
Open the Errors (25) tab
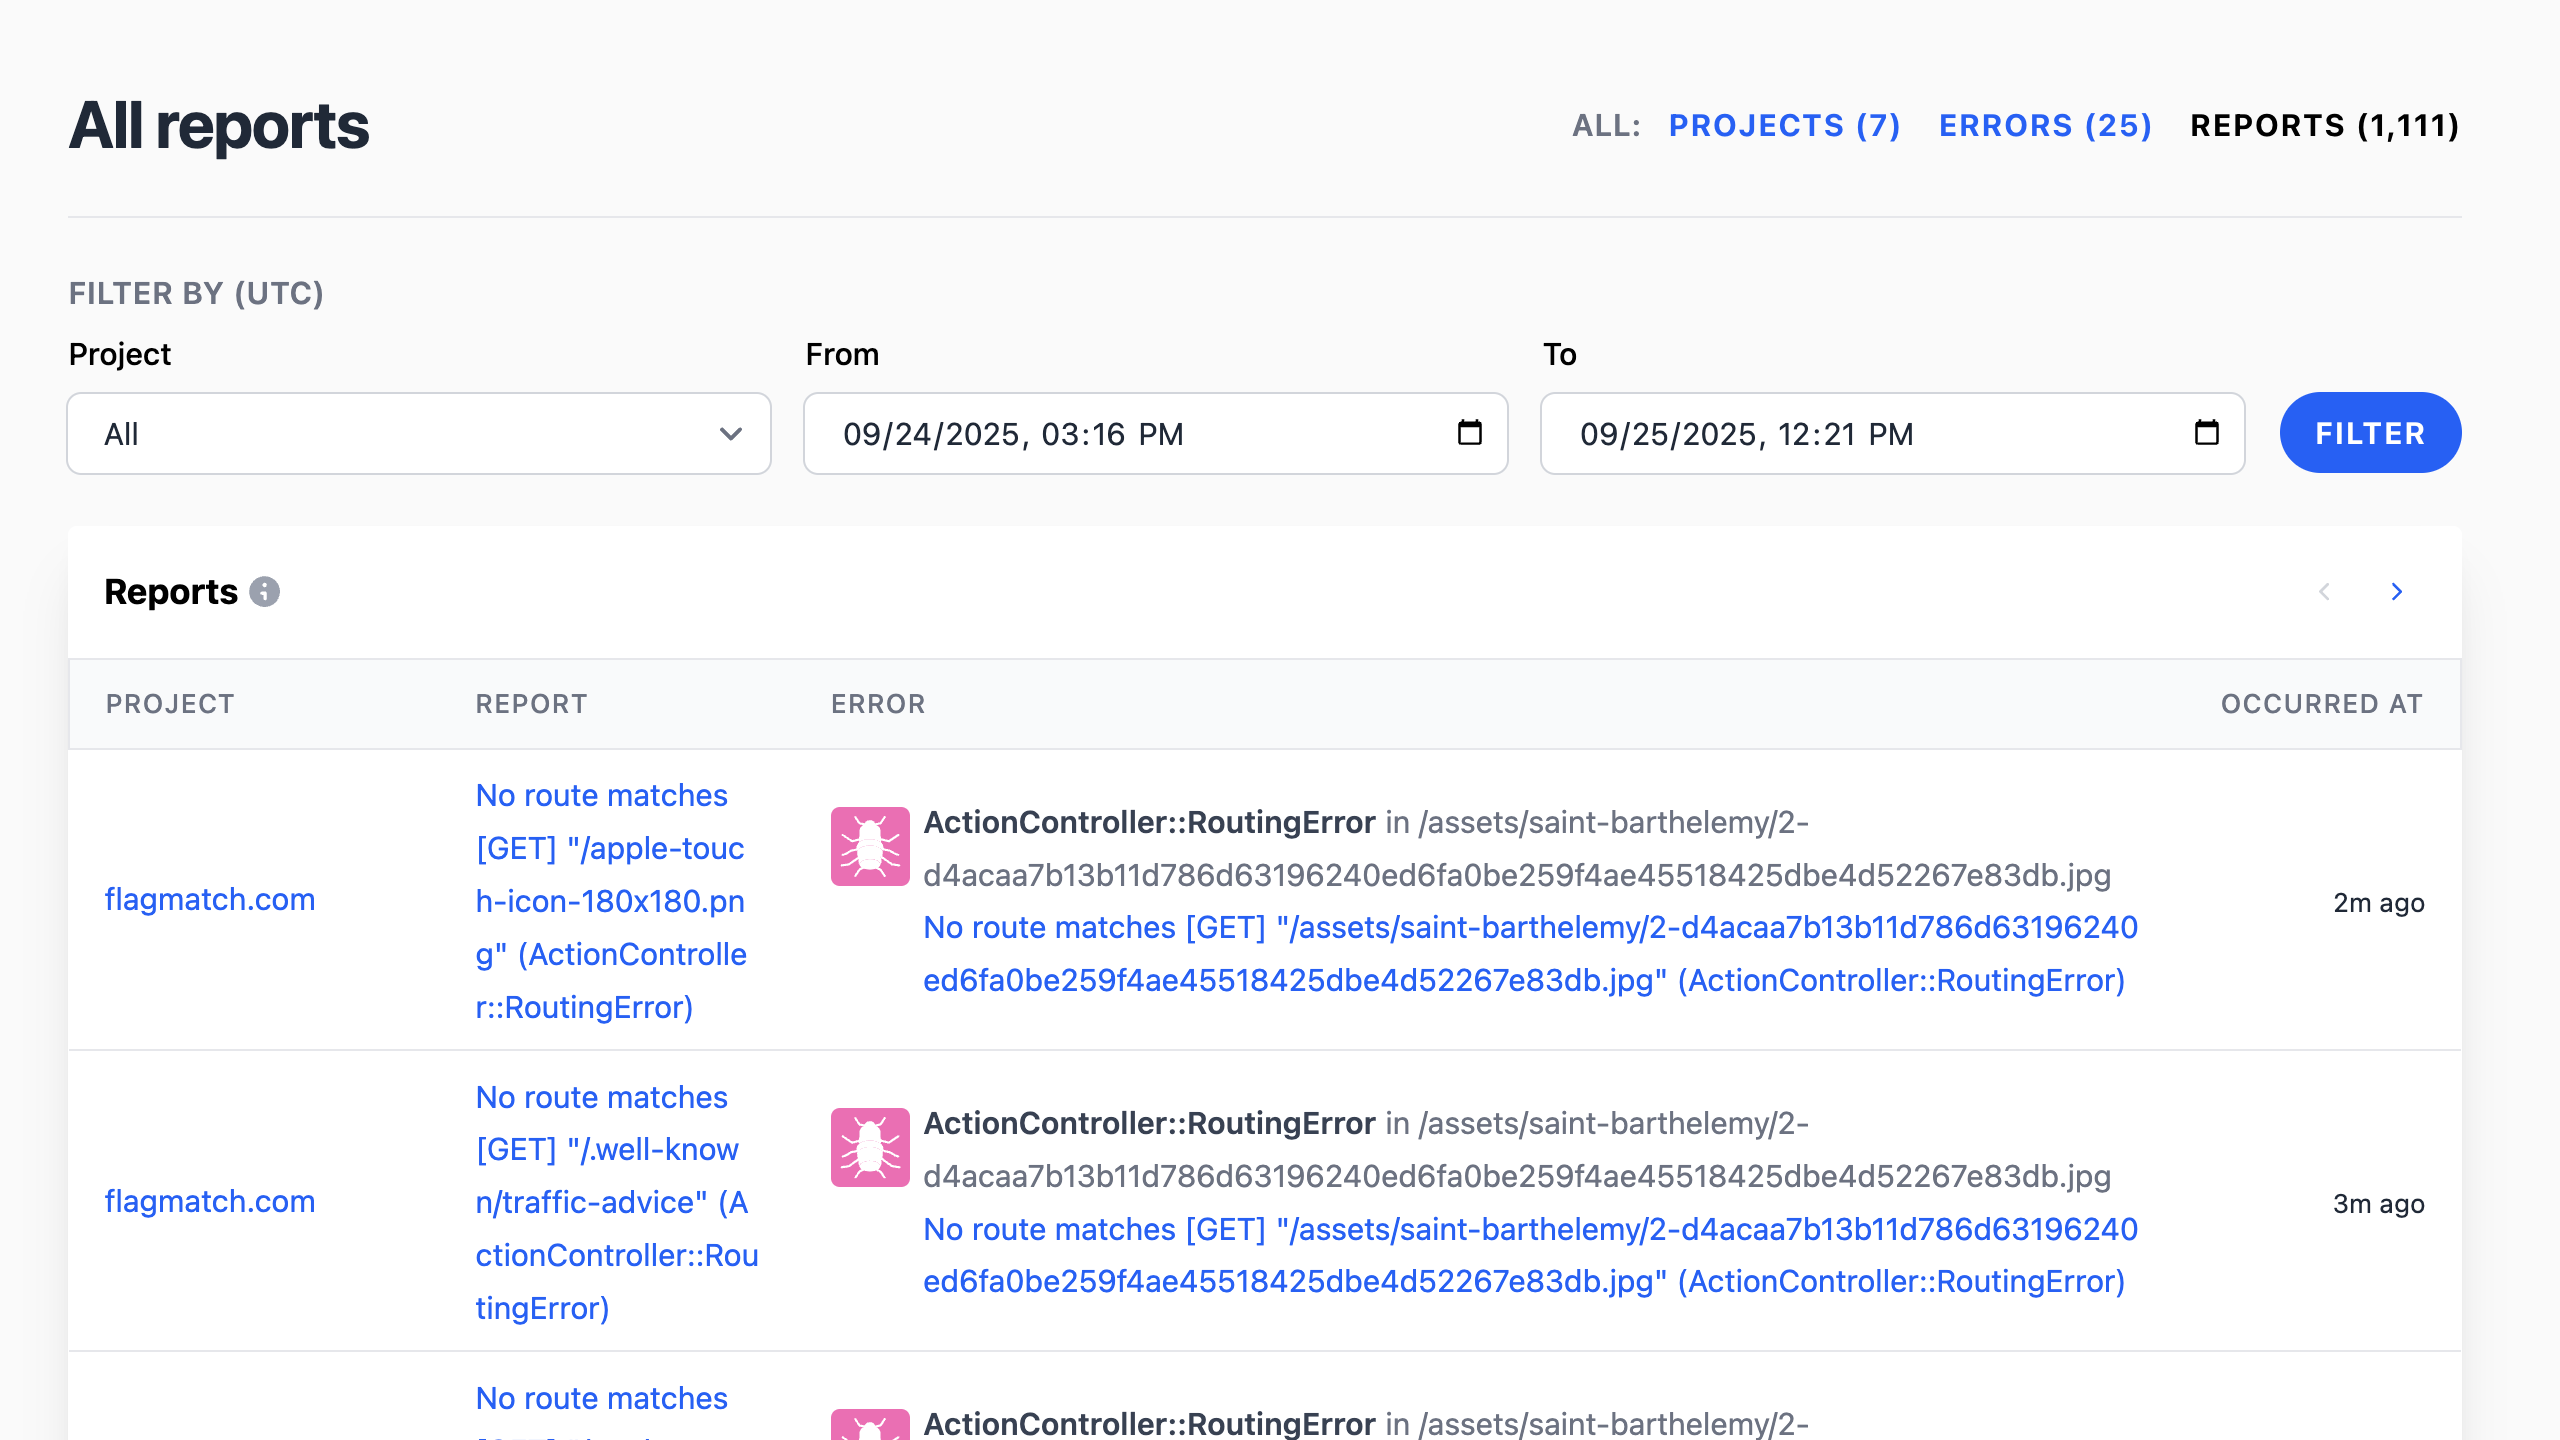pyautogui.click(x=2045, y=126)
